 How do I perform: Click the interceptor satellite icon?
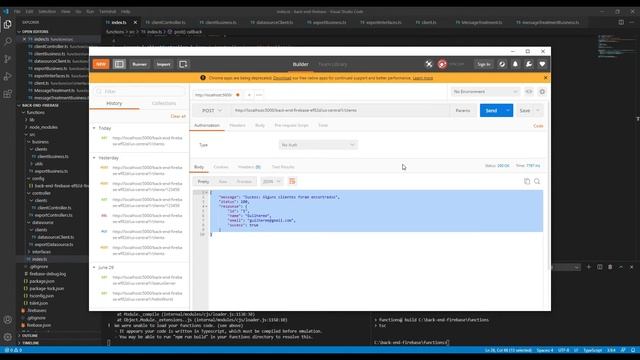pos(429,64)
